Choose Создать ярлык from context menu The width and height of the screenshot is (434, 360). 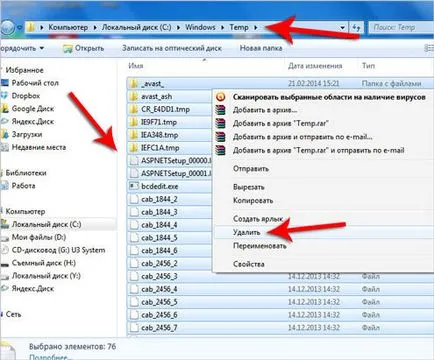pos(258,219)
